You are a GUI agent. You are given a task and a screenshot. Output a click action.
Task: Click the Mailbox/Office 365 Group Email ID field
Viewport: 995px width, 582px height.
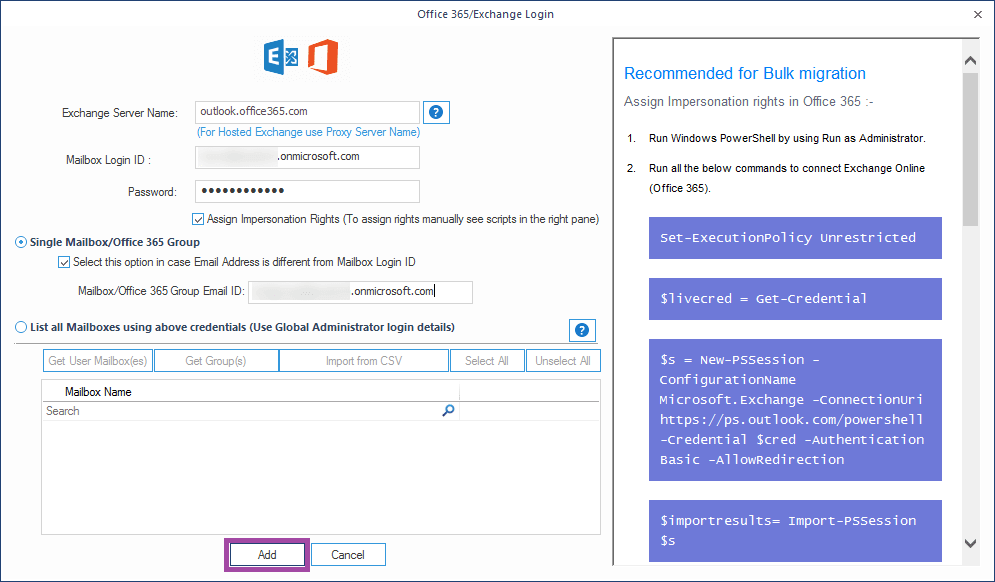[x=360, y=292]
